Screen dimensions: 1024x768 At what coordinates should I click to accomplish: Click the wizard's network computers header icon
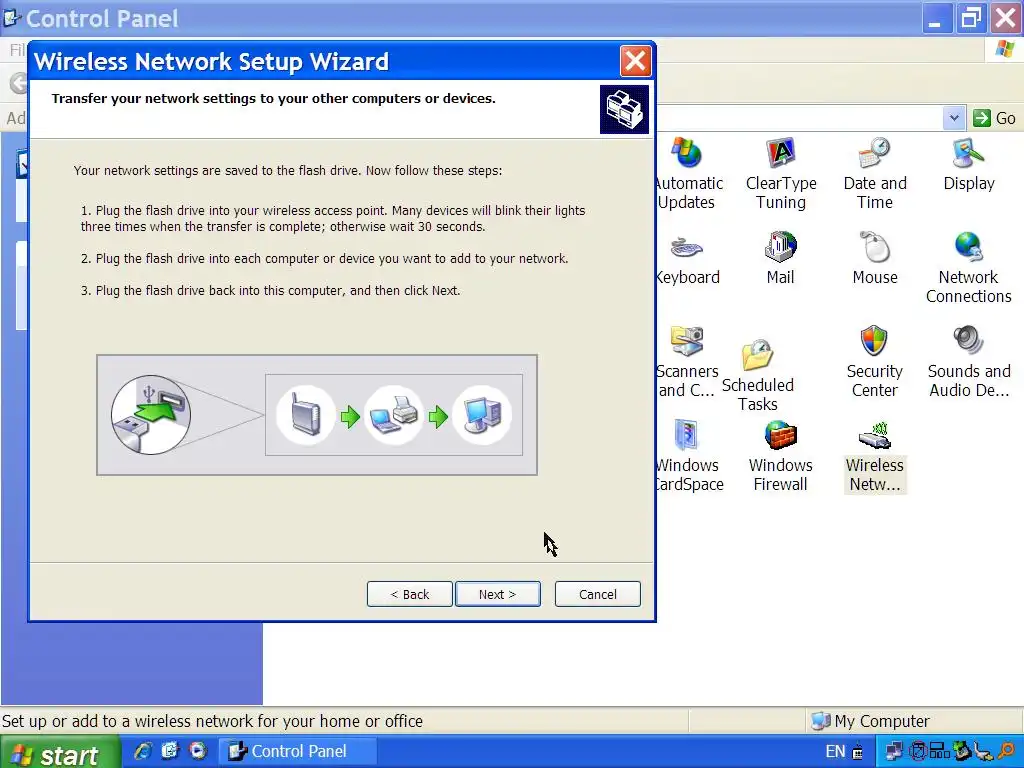click(624, 109)
